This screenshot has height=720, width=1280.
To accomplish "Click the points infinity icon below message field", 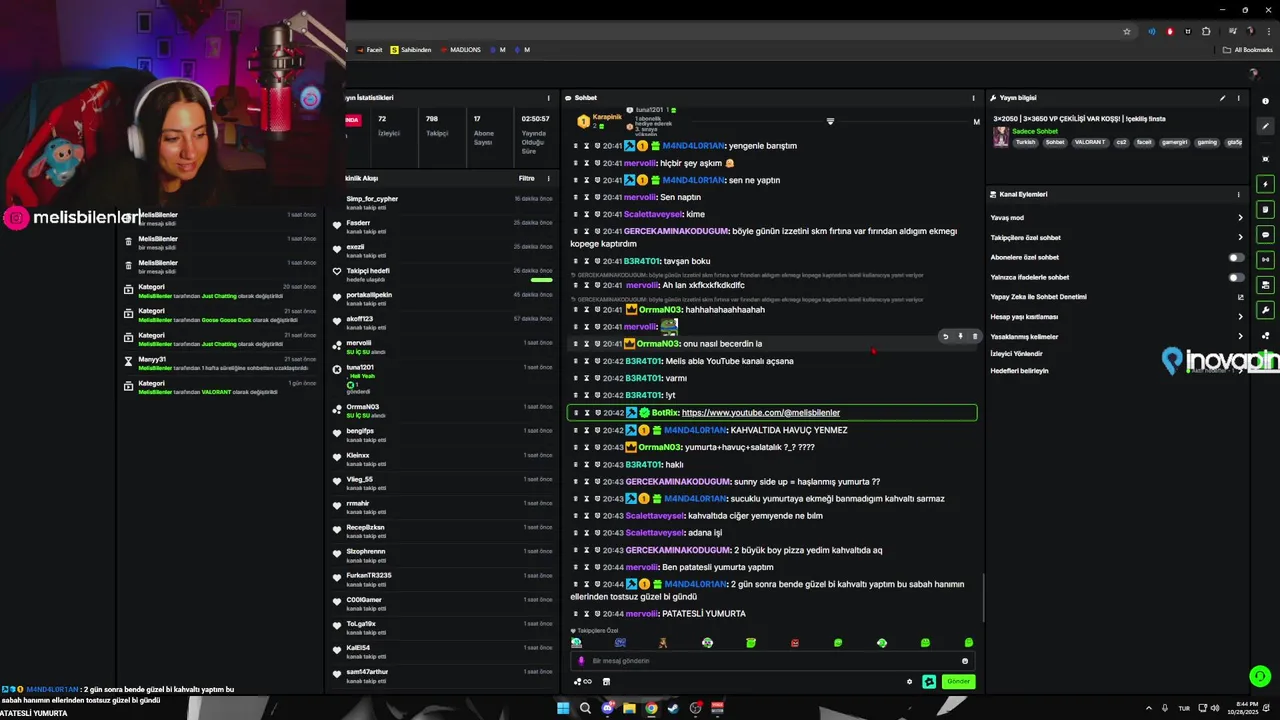I will tap(582, 682).
